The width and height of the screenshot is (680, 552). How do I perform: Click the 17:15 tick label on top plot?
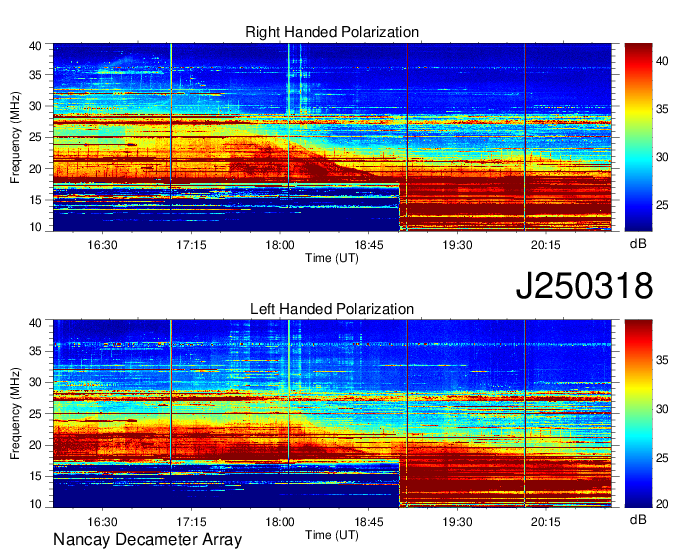pyautogui.click(x=191, y=245)
